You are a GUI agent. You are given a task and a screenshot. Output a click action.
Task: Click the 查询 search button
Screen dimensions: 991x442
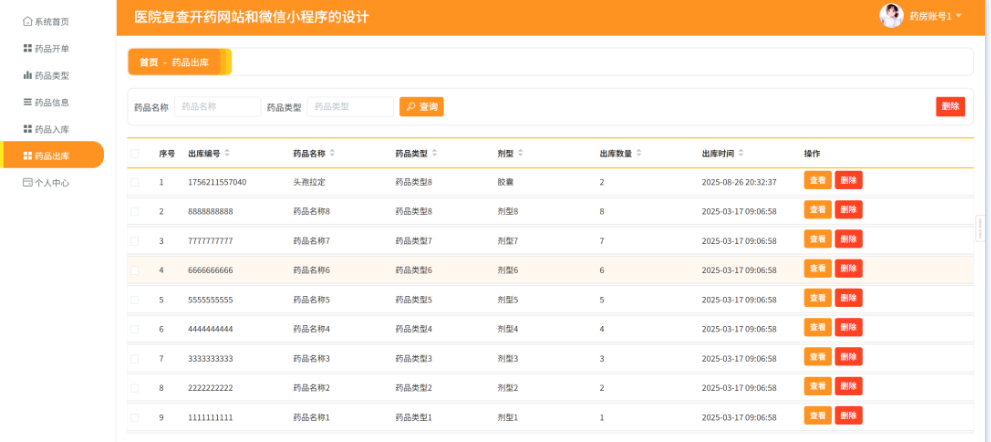pyautogui.click(x=422, y=107)
